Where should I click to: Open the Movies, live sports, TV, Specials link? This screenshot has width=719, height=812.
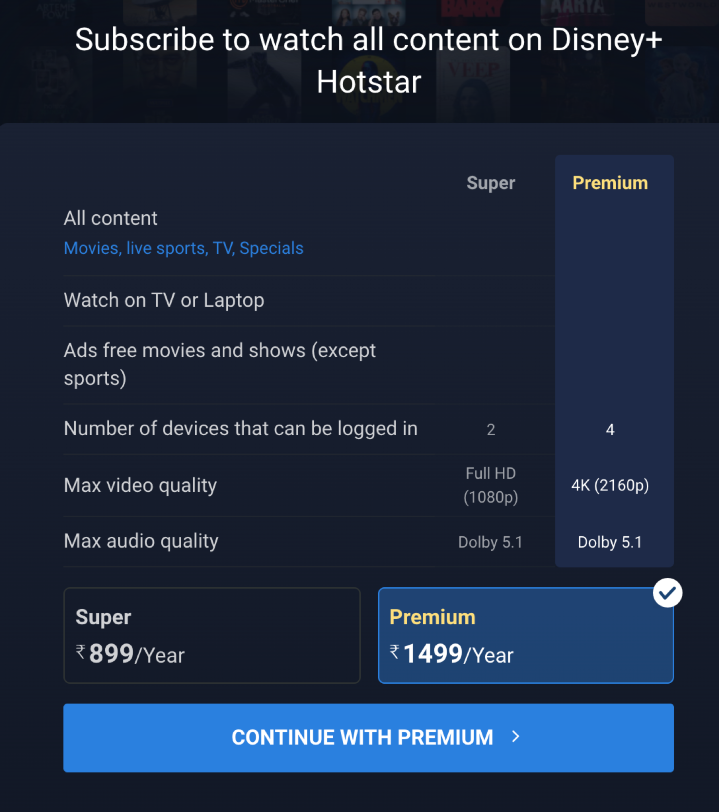tap(183, 248)
